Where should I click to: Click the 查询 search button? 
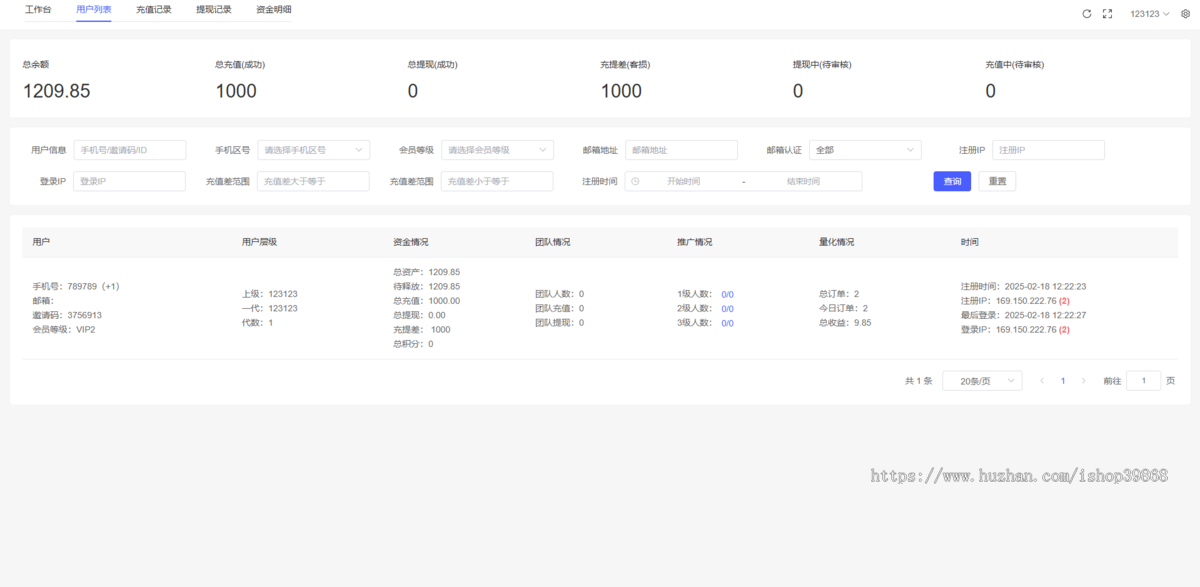pyautogui.click(x=951, y=181)
